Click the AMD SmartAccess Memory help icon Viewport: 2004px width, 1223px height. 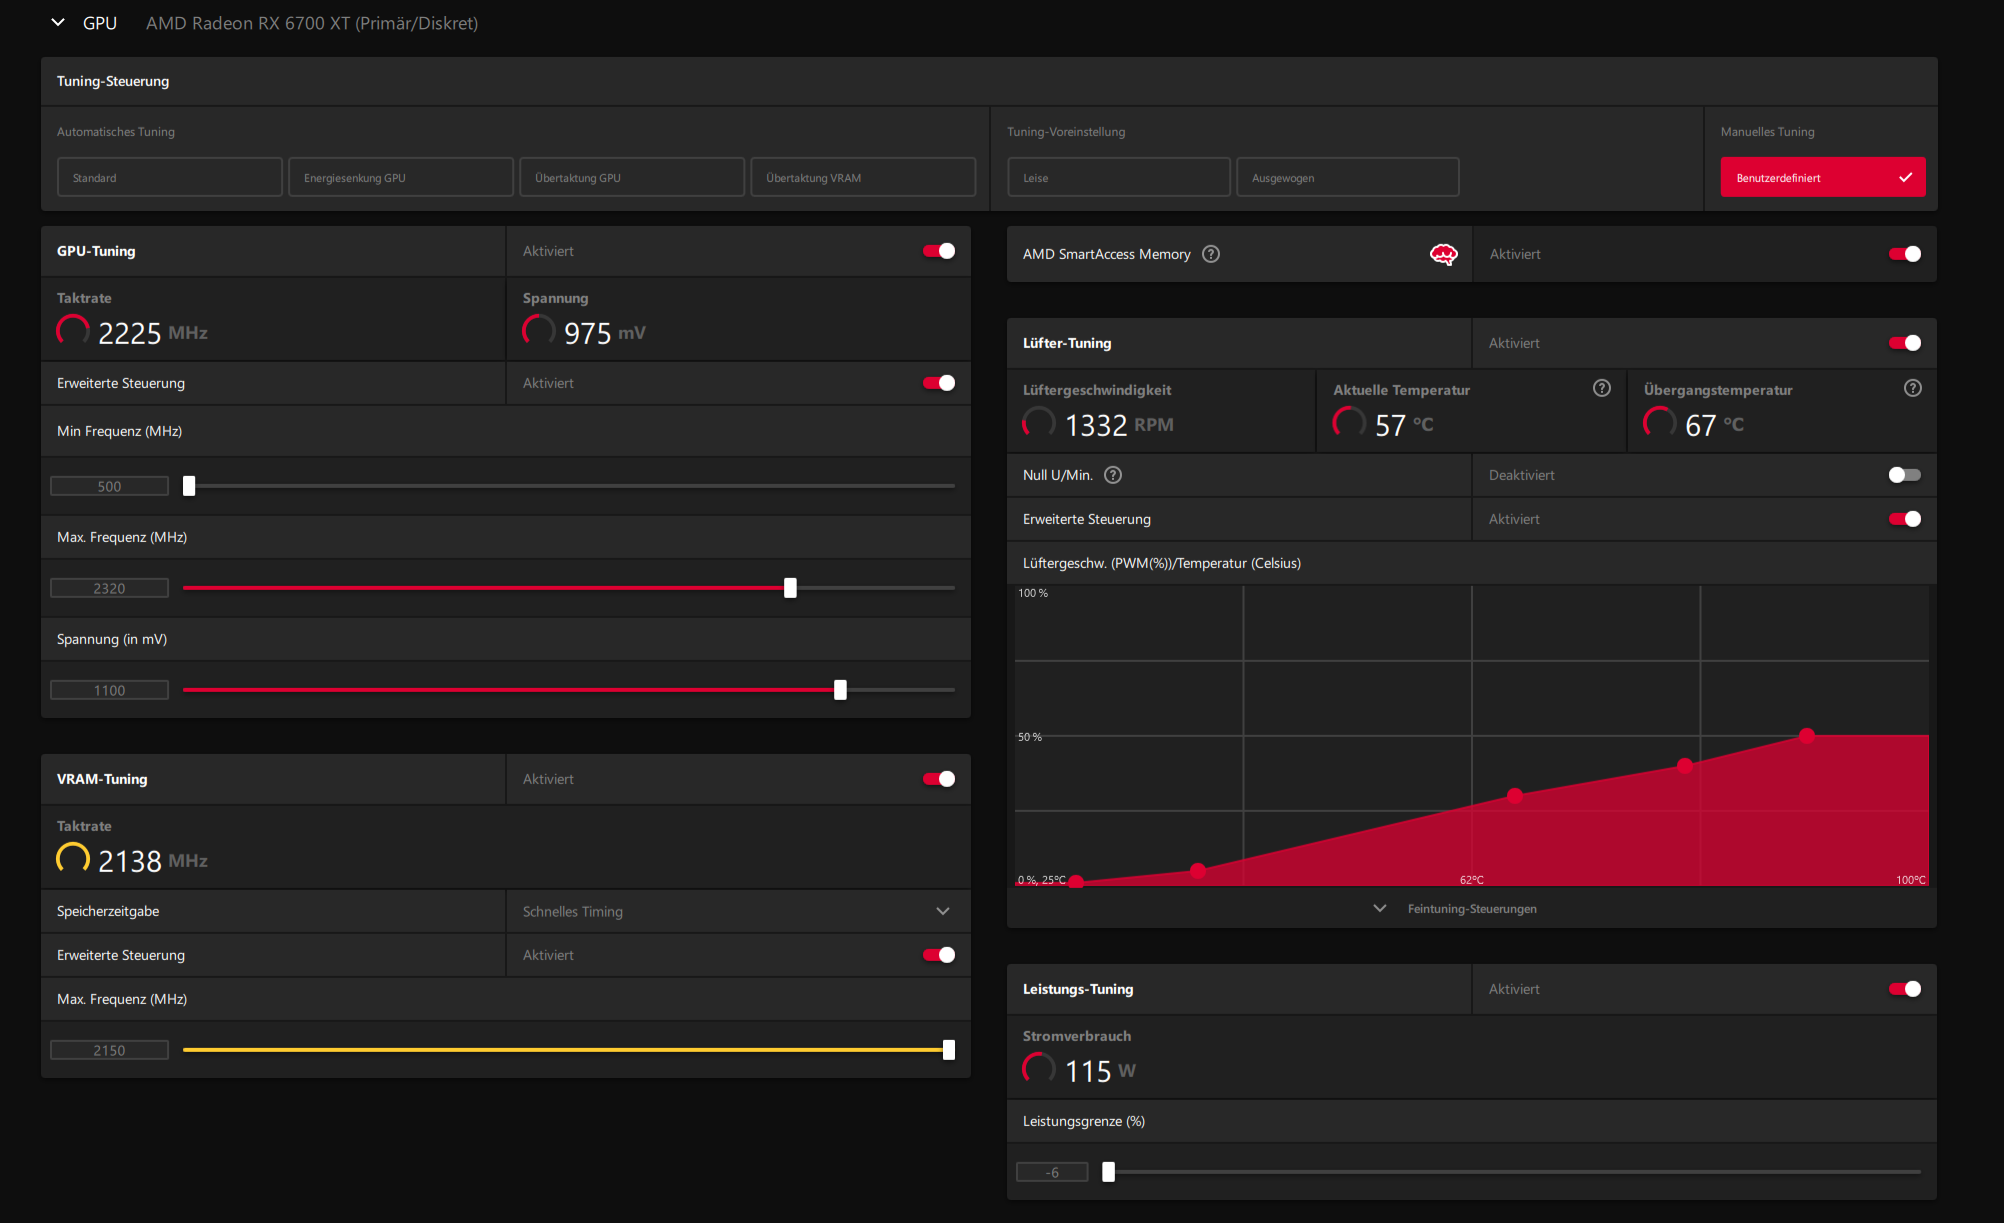pos(1211,254)
